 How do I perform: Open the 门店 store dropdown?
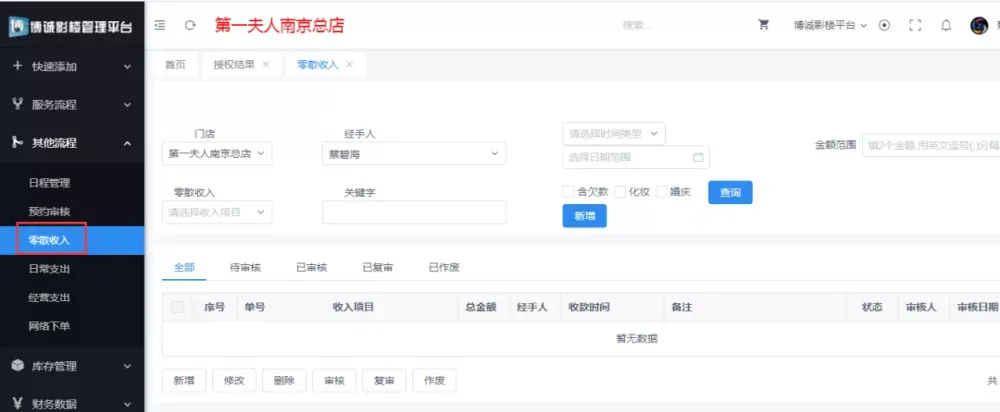[217, 154]
